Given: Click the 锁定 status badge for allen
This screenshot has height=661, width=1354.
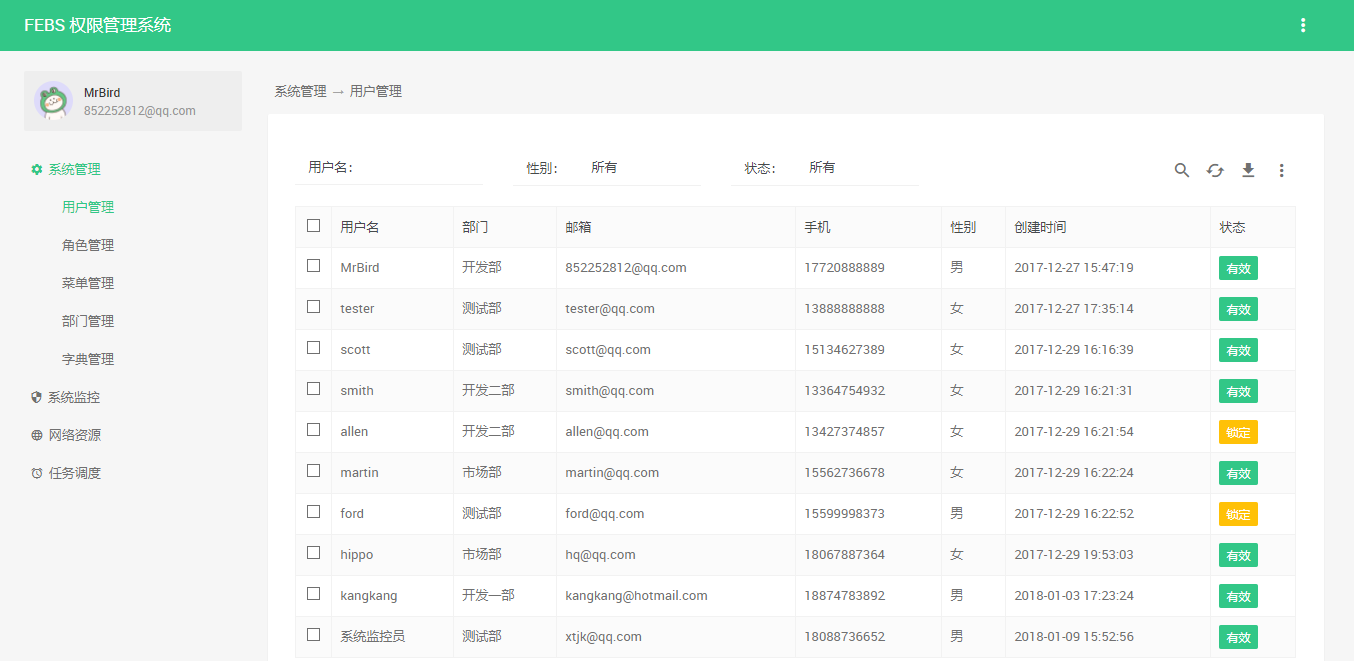Looking at the screenshot, I should 1238,432.
